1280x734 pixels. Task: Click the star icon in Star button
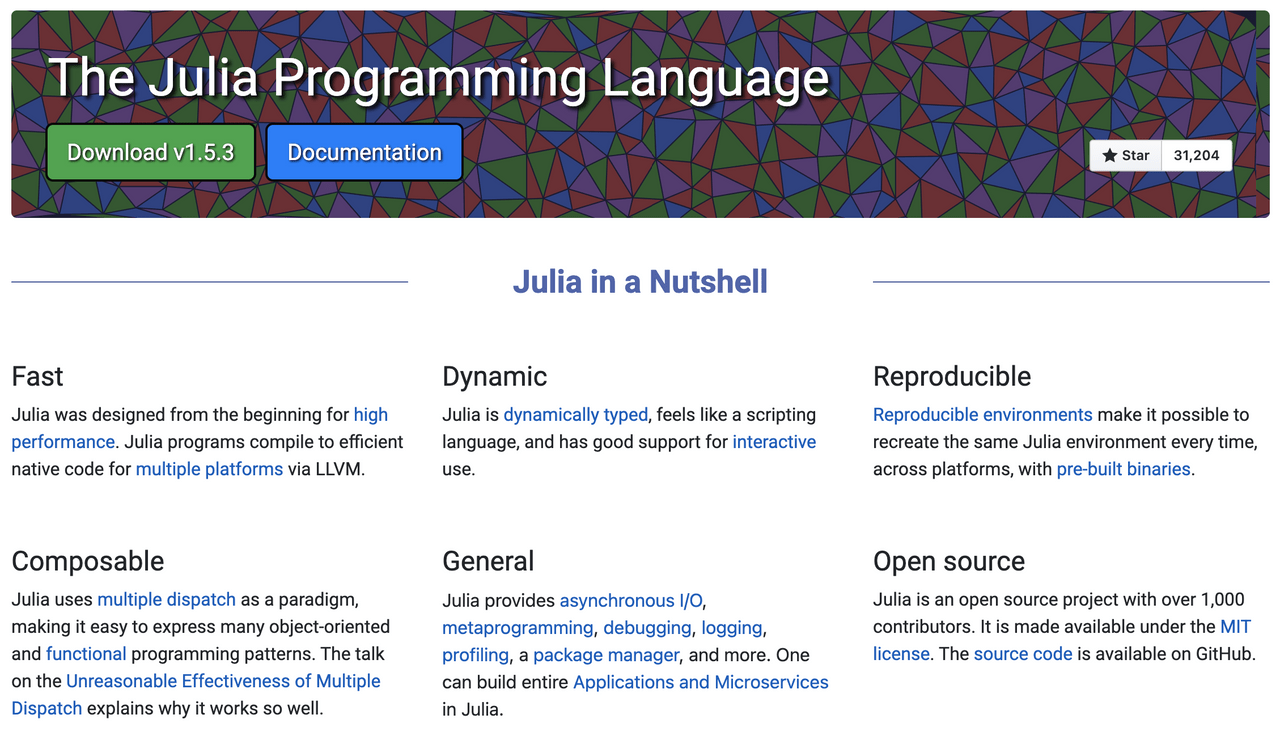click(x=1109, y=155)
